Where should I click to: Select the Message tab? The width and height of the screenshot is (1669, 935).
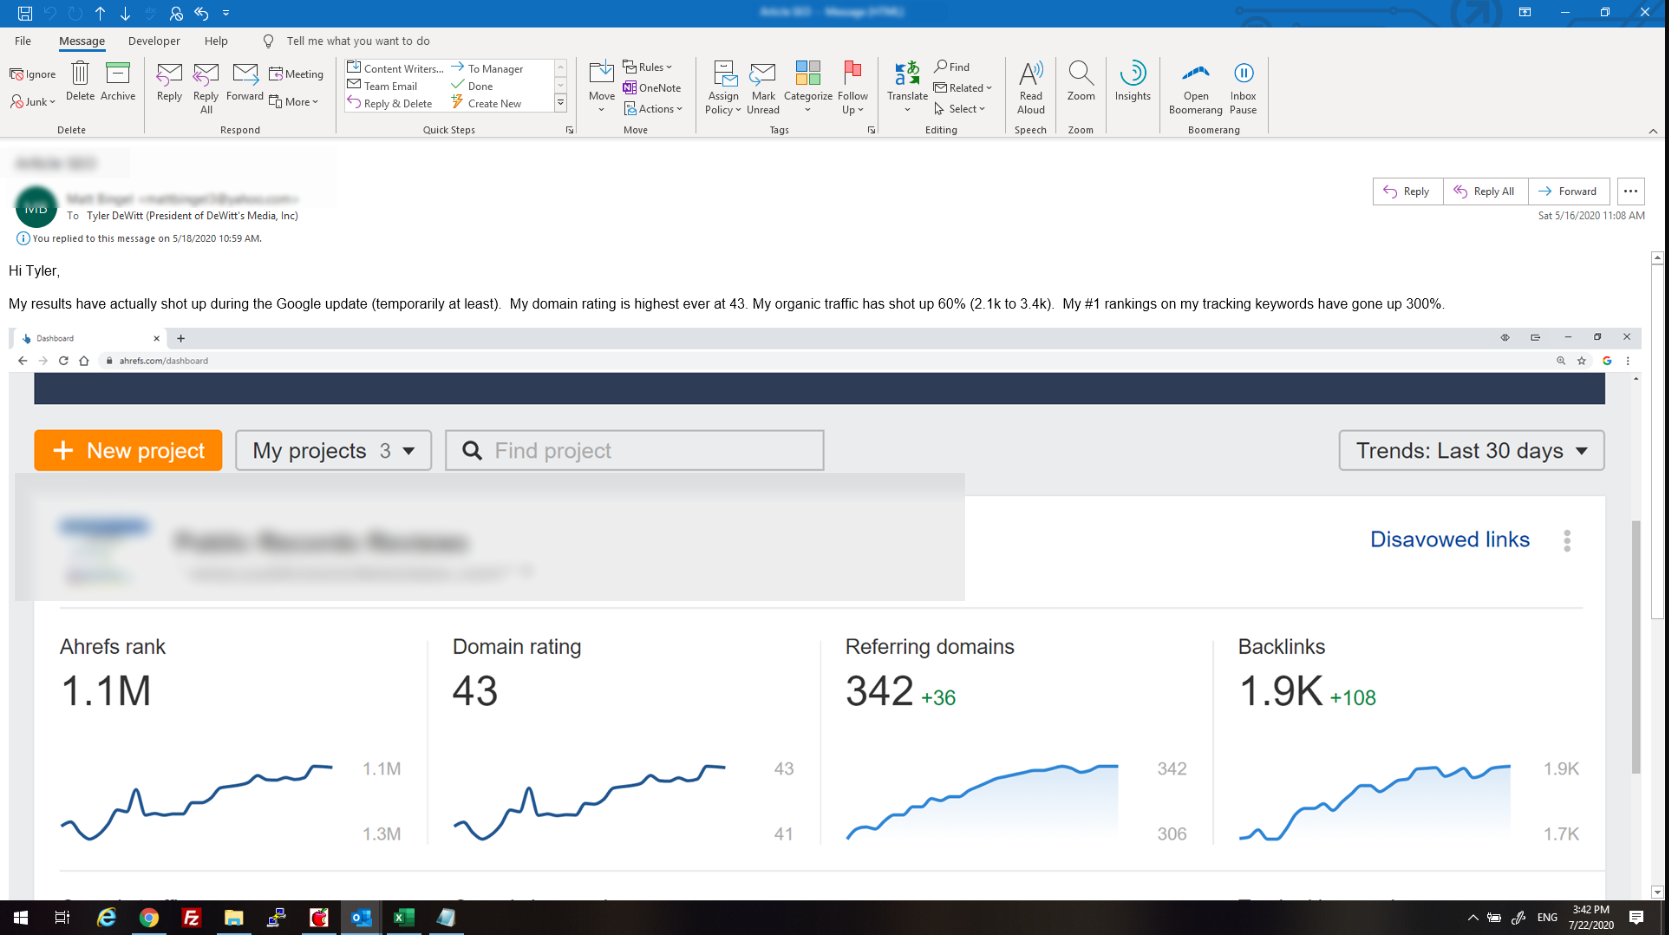tap(82, 41)
